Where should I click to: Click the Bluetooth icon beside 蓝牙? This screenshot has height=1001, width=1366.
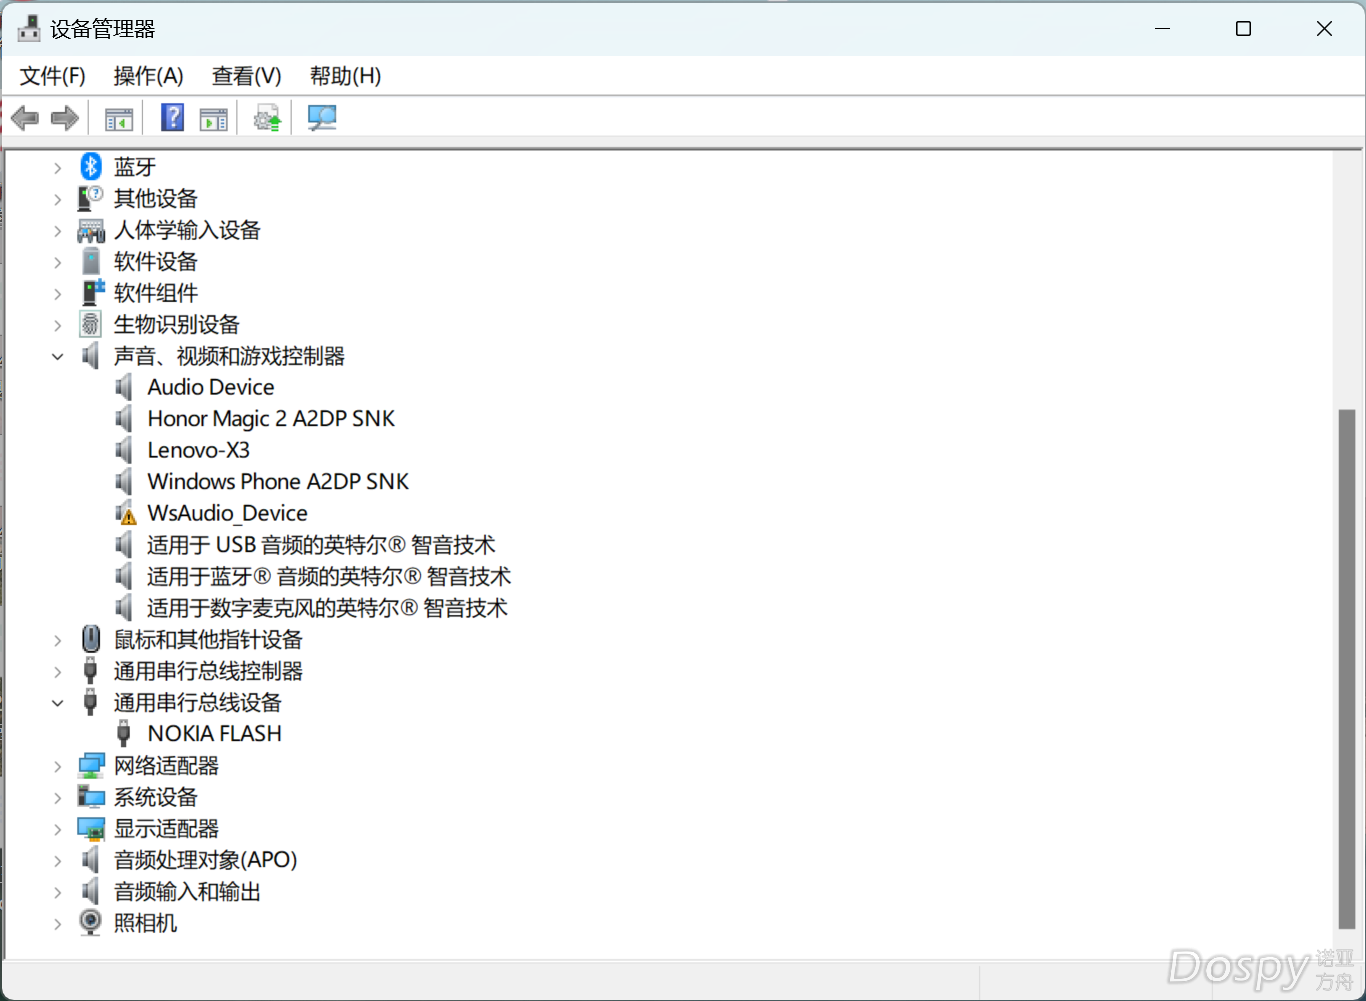point(91,167)
